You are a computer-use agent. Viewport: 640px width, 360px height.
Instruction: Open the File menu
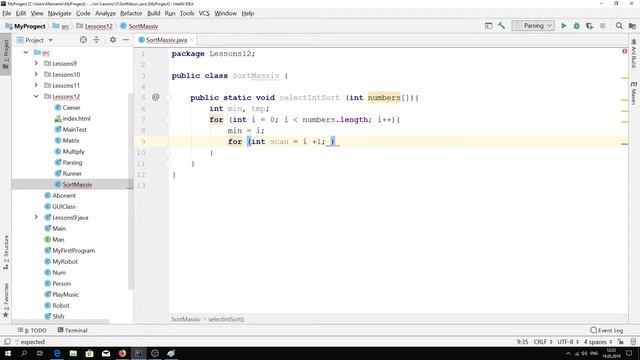[7, 13]
